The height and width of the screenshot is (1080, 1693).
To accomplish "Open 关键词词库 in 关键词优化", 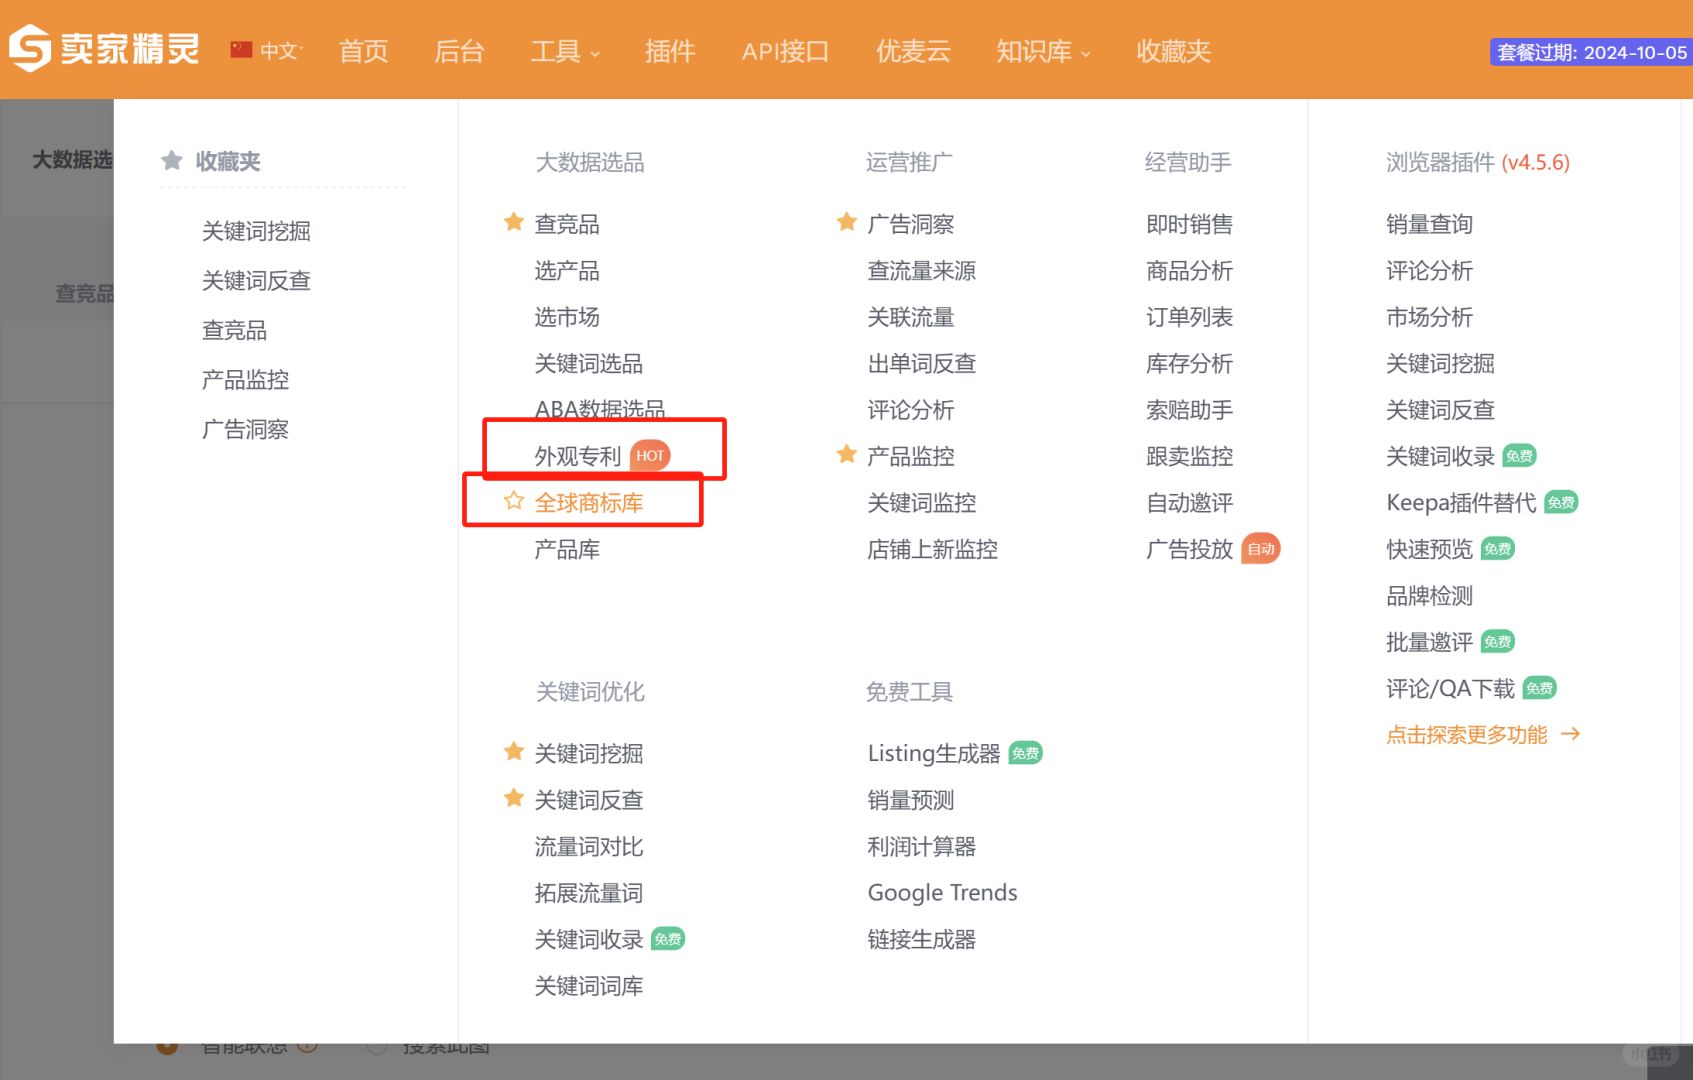I will tap(589, 986).
